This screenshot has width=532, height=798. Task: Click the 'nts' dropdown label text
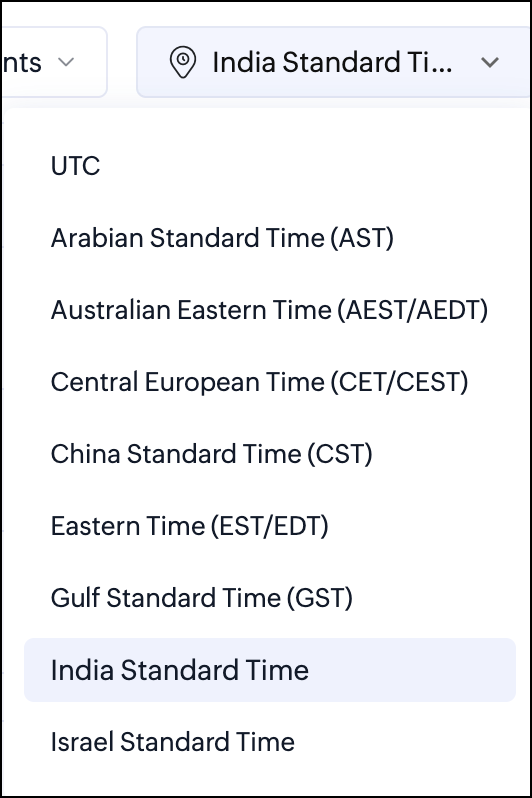point(21,63)
